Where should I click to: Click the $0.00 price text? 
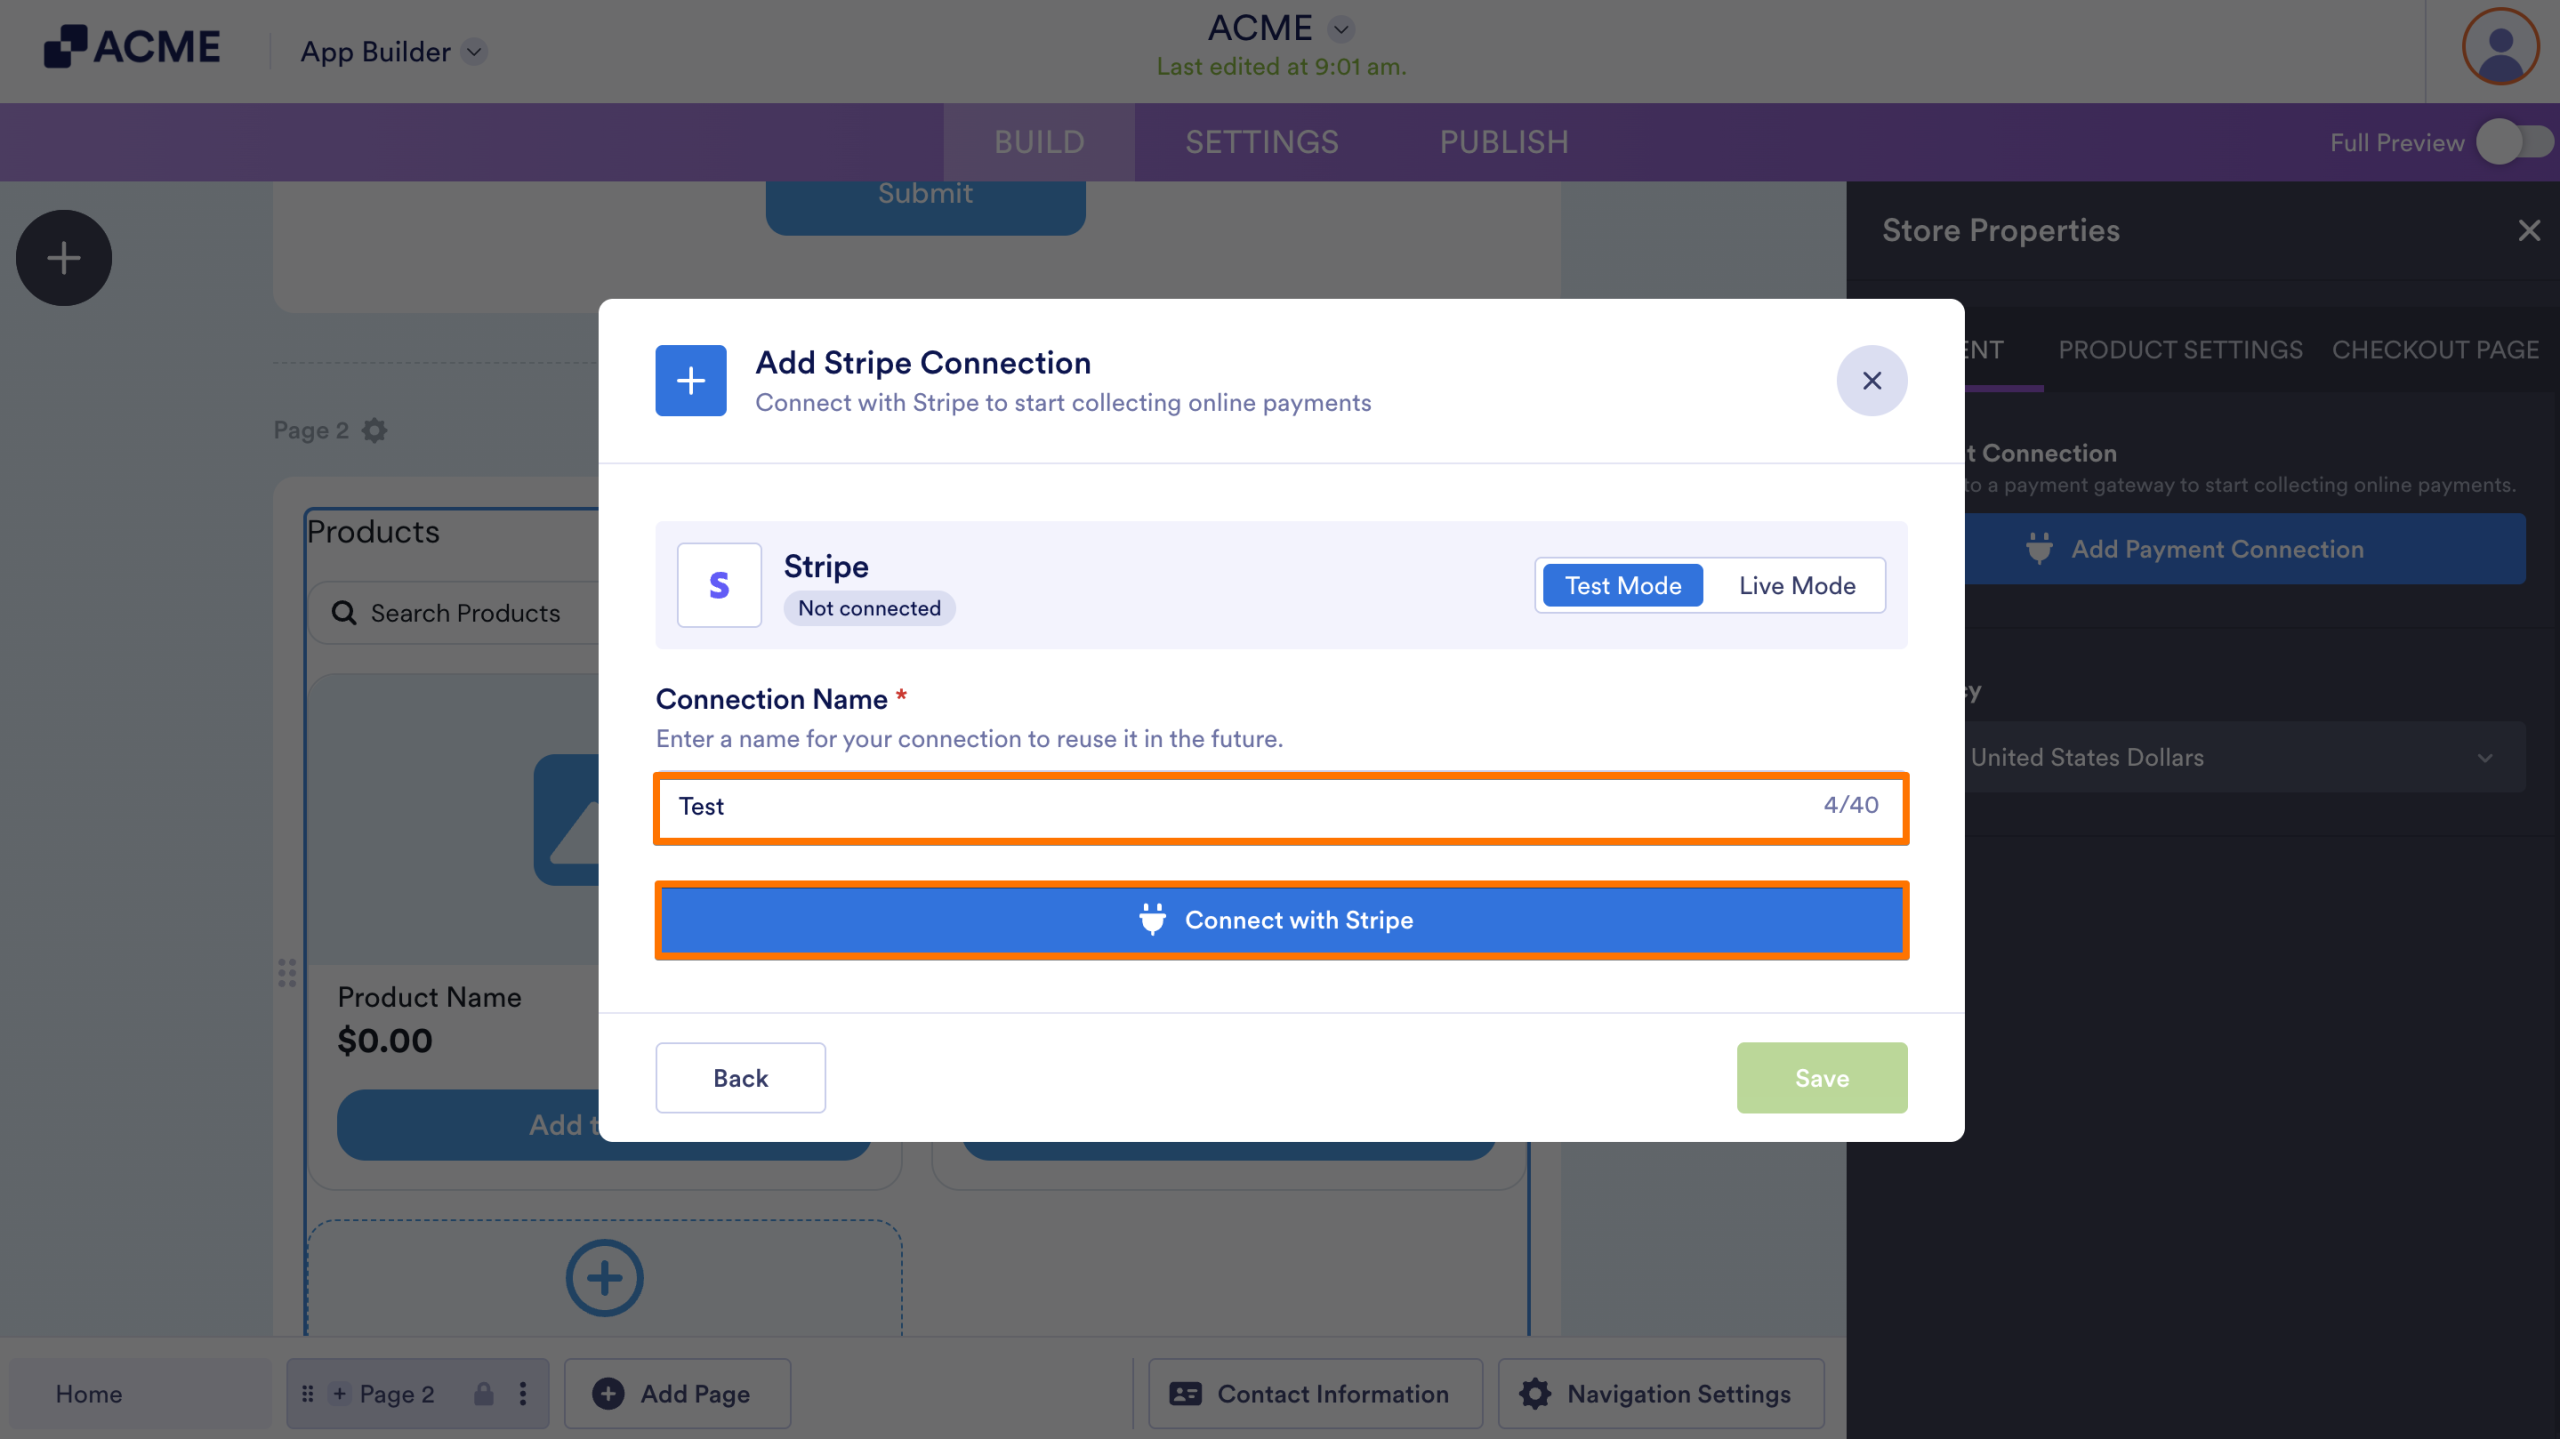pos(385,1041)
